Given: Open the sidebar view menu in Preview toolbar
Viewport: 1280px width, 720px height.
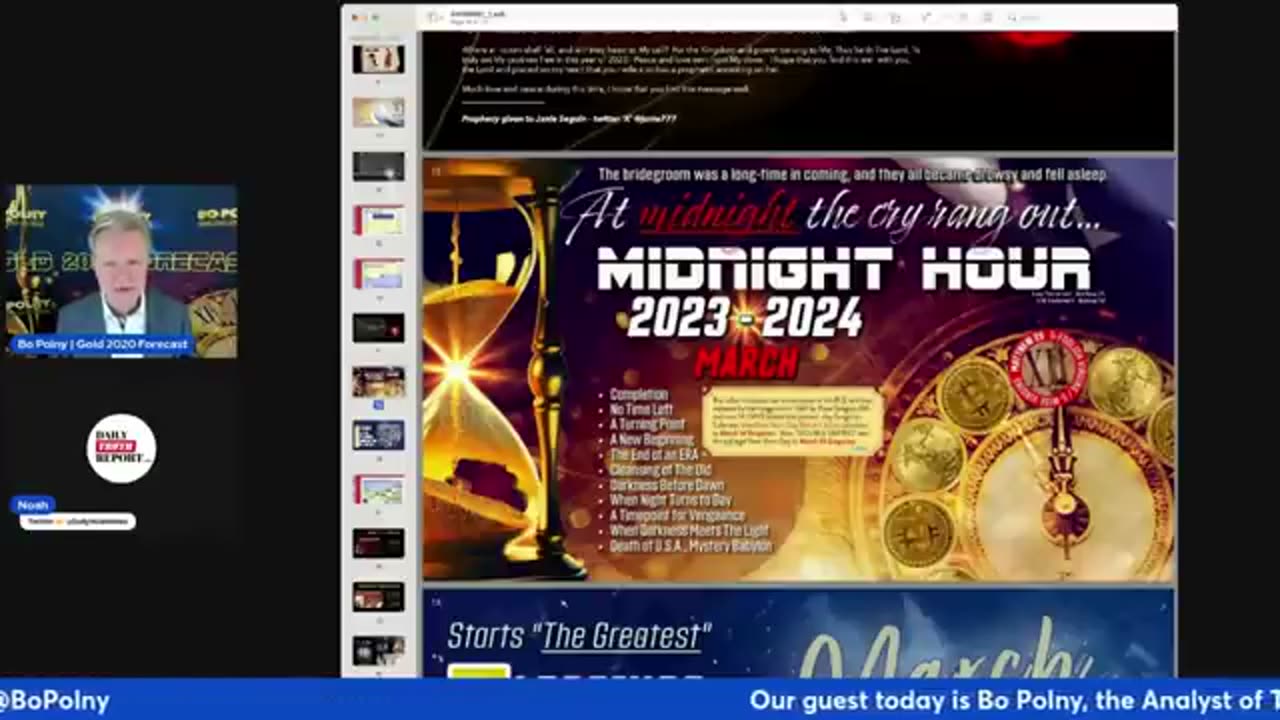Looking at the screenshot, I should (x=434, y=17).
